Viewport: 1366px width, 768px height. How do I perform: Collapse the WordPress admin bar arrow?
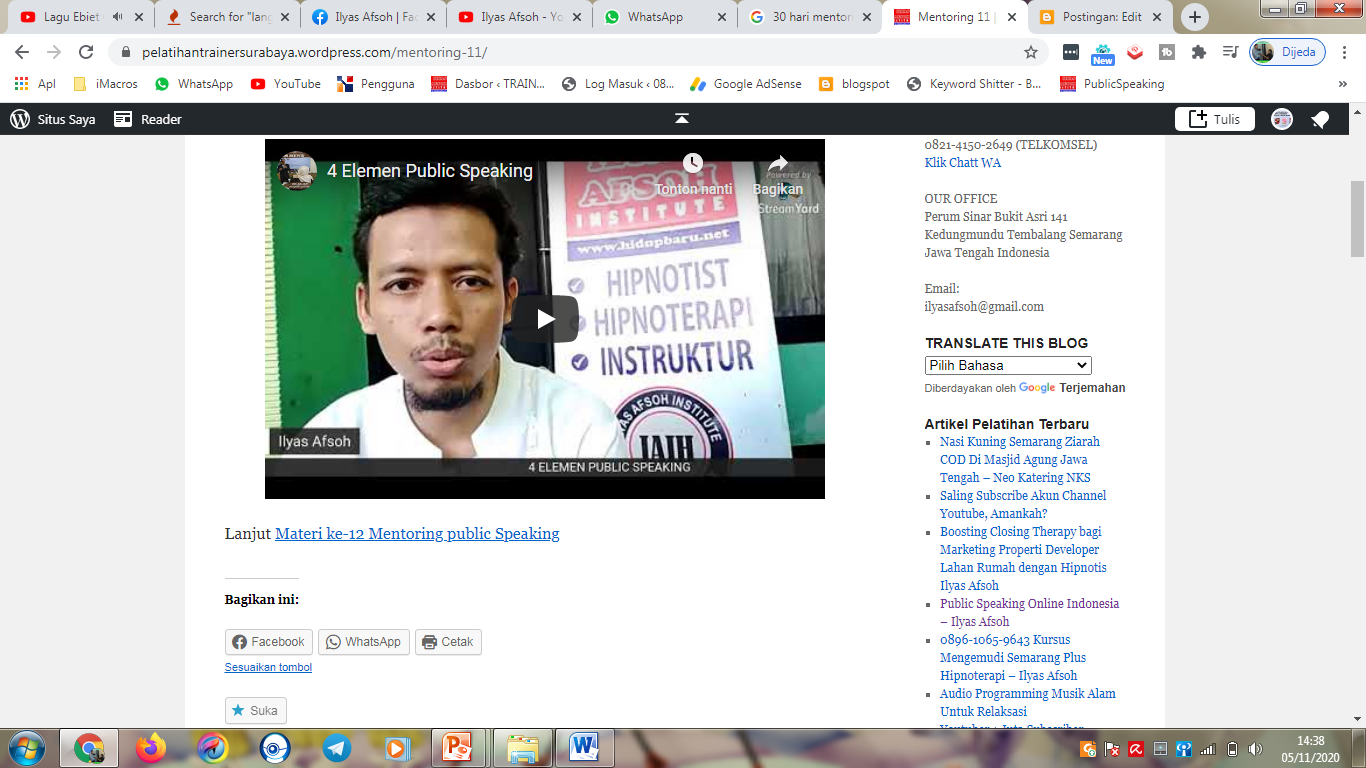point(682,118)
